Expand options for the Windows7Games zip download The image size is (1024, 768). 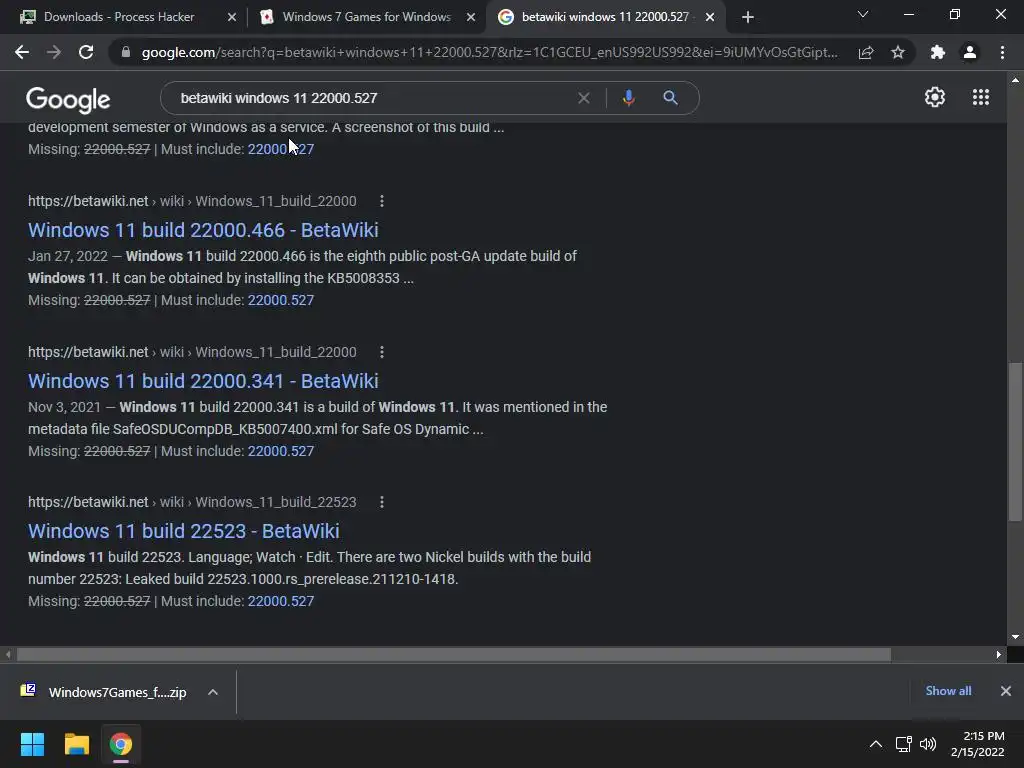(213, 692)
